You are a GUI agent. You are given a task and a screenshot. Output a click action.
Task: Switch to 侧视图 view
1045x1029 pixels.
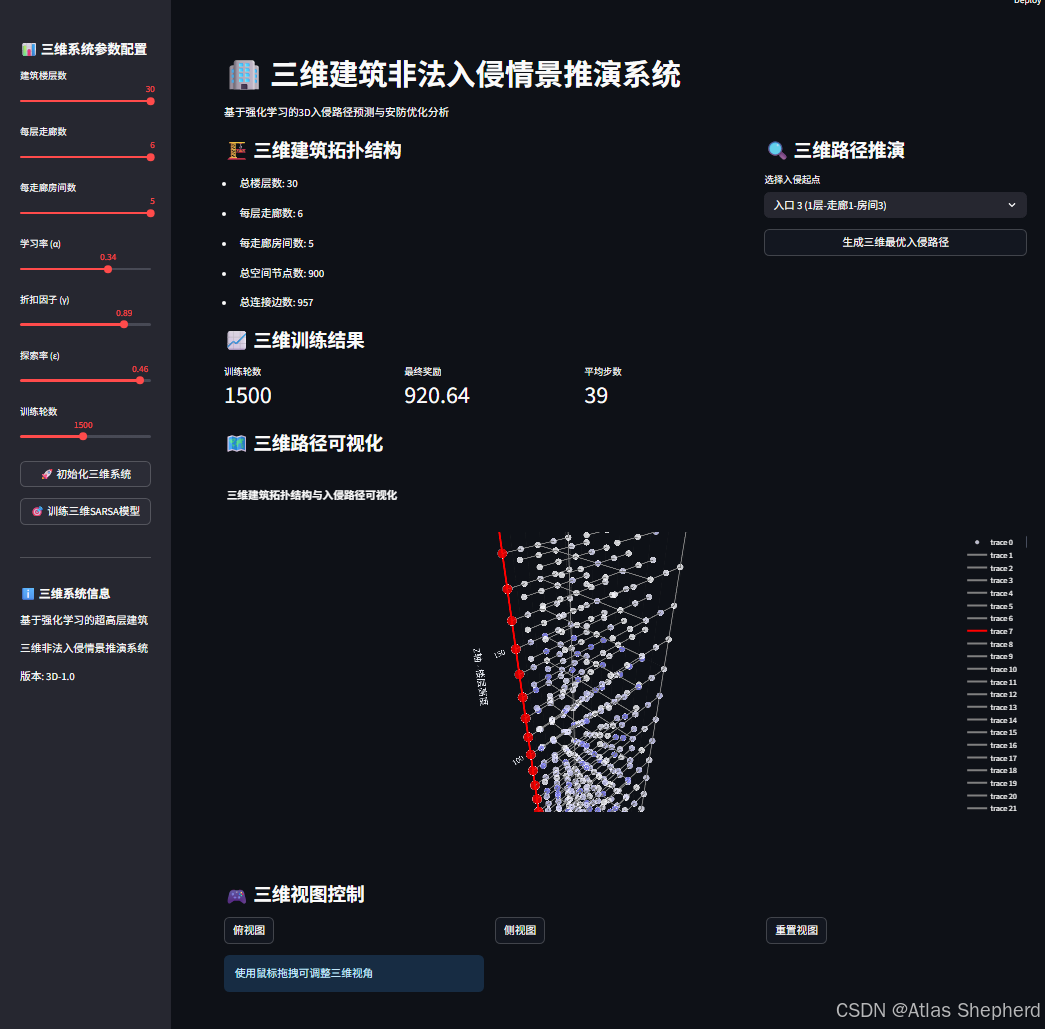pyautogui.click(x=520, y=930)
